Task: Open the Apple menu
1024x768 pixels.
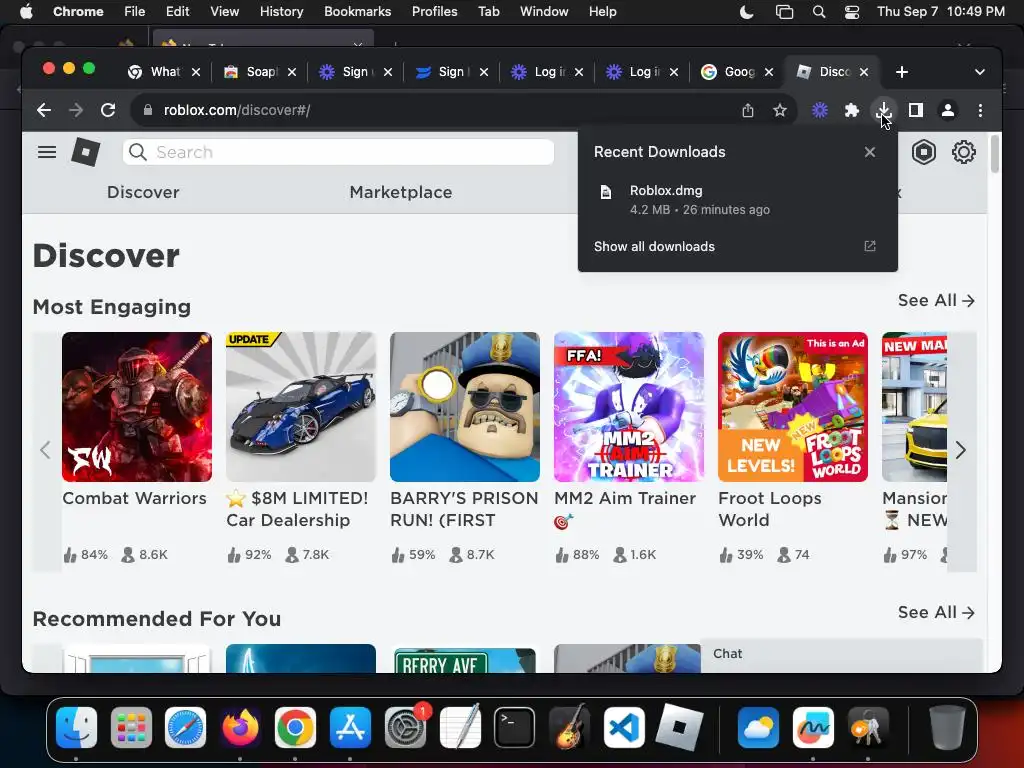Action: [x=25, y=12]
